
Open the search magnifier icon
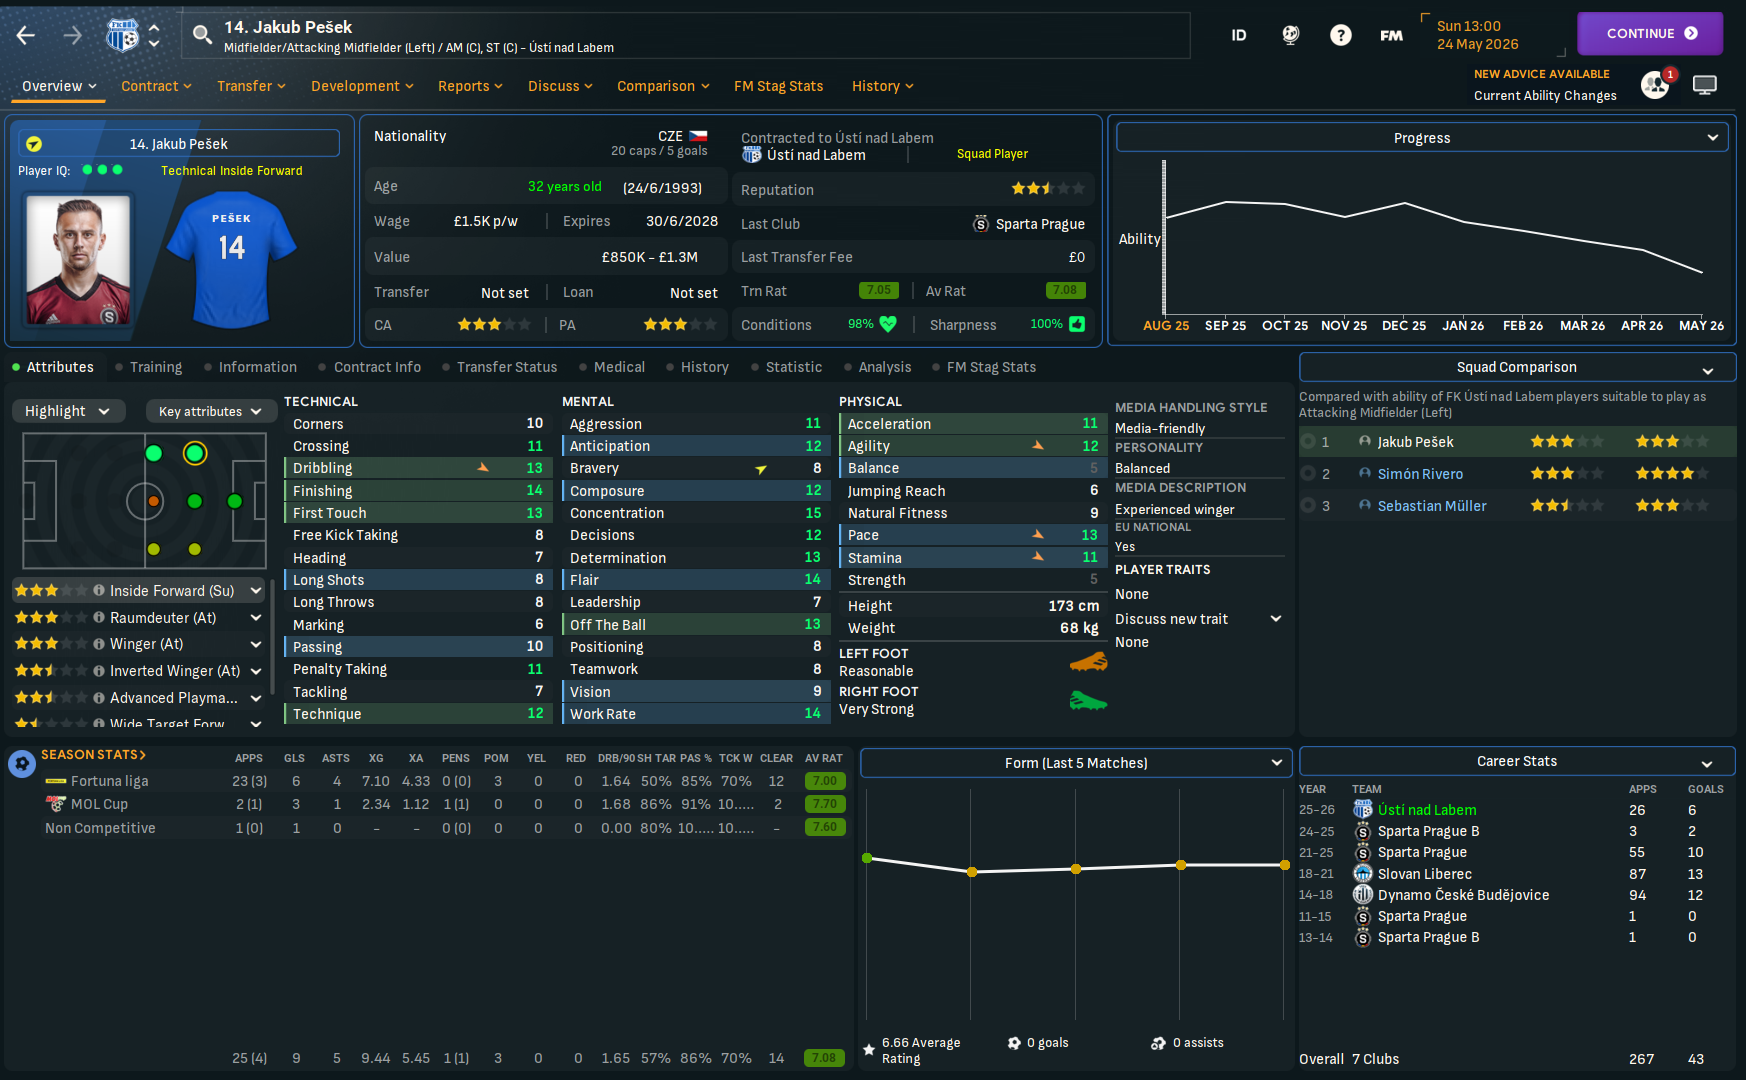coord(202,36)
